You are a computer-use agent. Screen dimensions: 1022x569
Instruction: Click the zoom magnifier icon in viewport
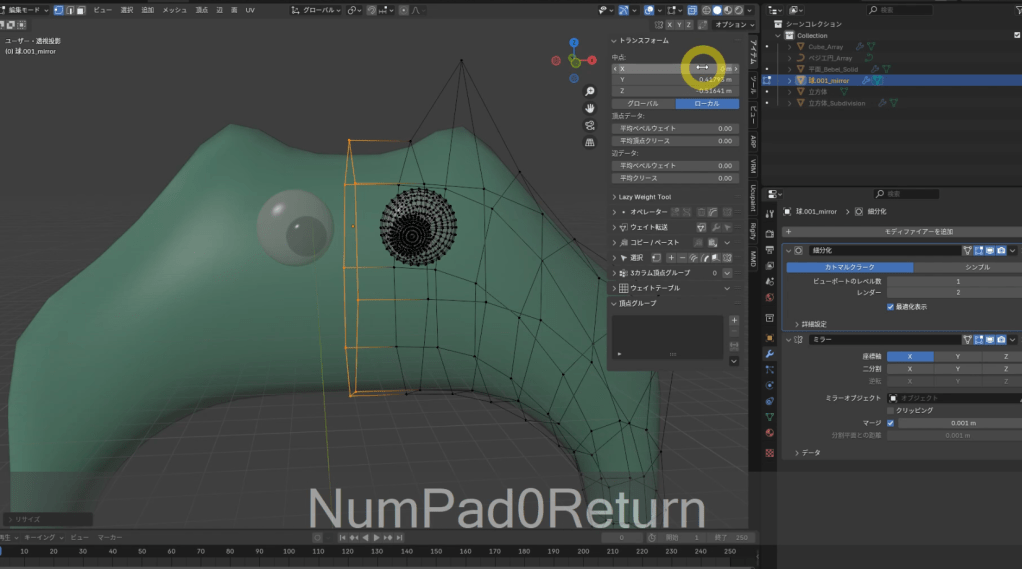(590, 91)
